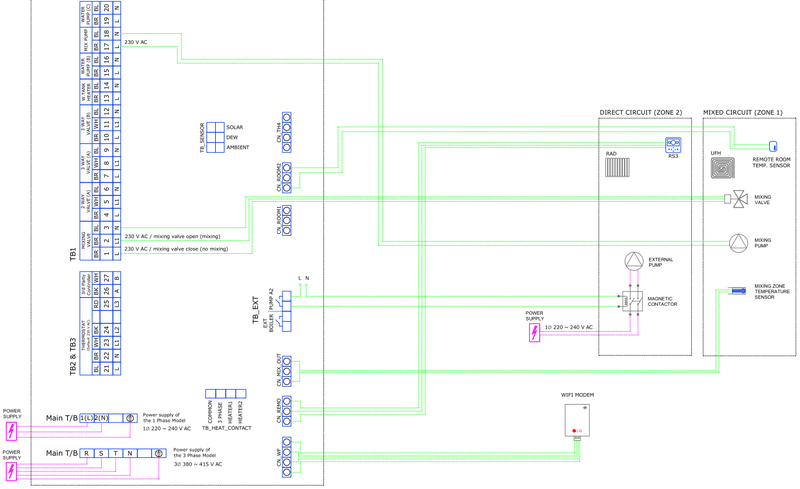Click the CN_WF connector block
This screenshot has width=800, height=489.
pos(287,457)
